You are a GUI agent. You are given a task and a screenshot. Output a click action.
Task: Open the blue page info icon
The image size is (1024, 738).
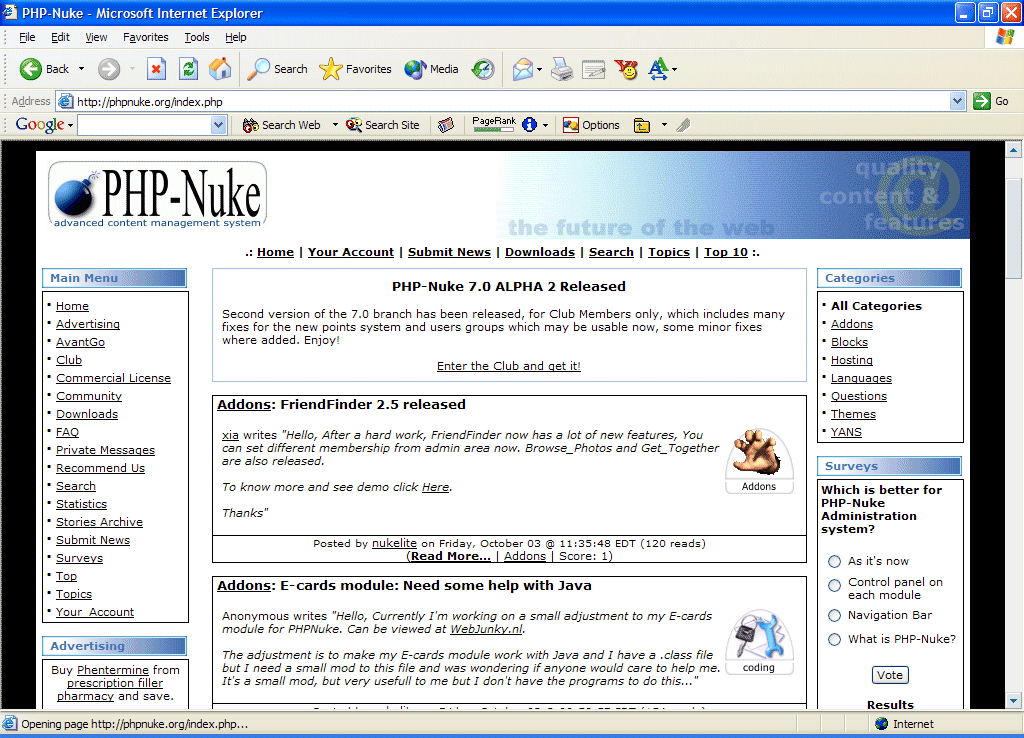[530, 125]
